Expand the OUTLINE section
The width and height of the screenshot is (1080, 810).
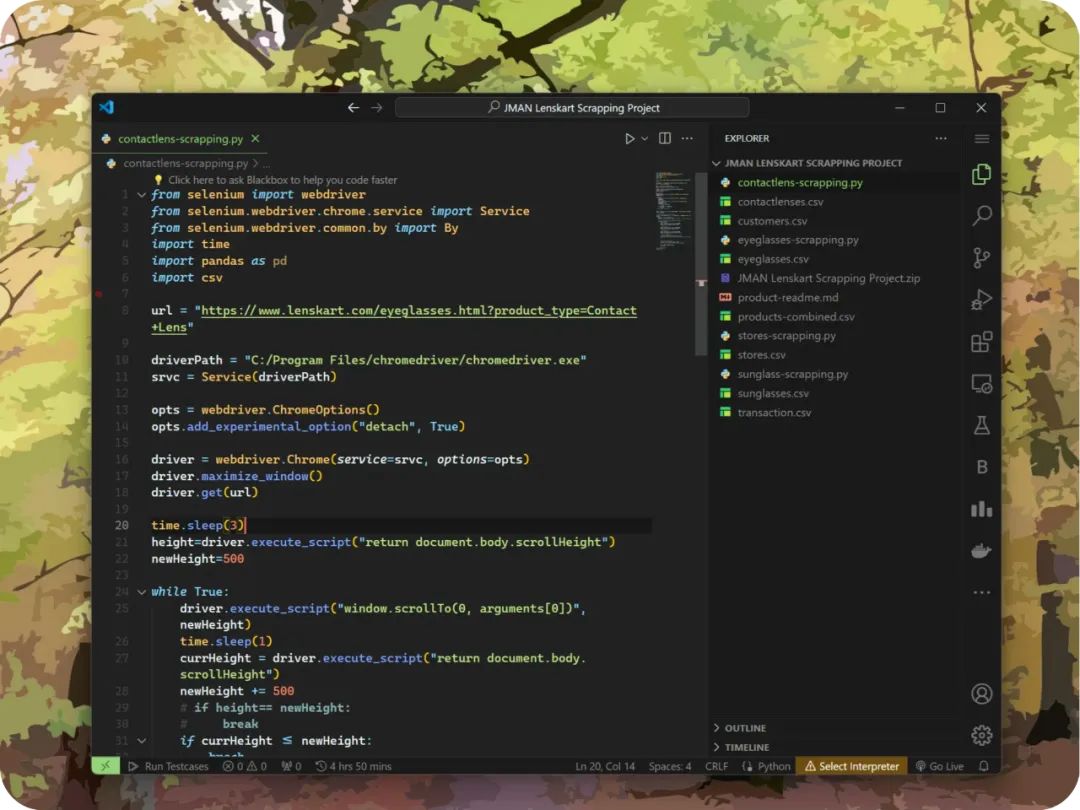(745, 728)
